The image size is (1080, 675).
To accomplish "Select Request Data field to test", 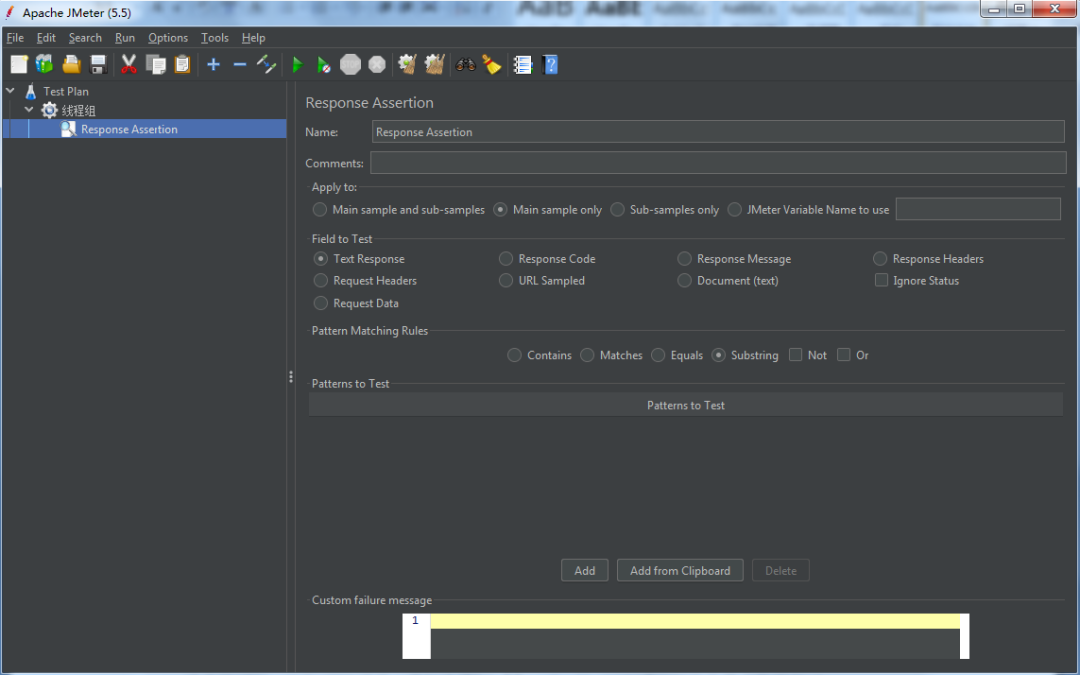I will point(320,303).
